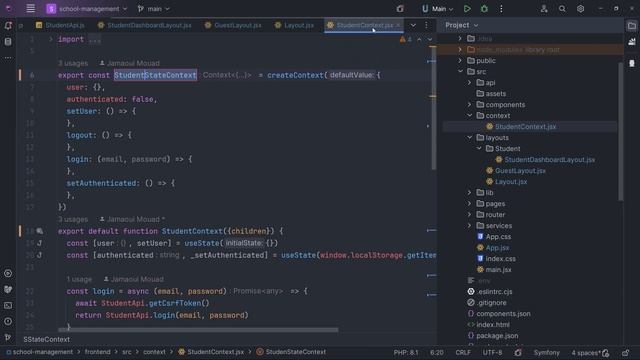Image resolution: width=640 pixels, height=360 pixels.
Task: Switch to the StudentApi.js tab
Action: click(60, 25)
